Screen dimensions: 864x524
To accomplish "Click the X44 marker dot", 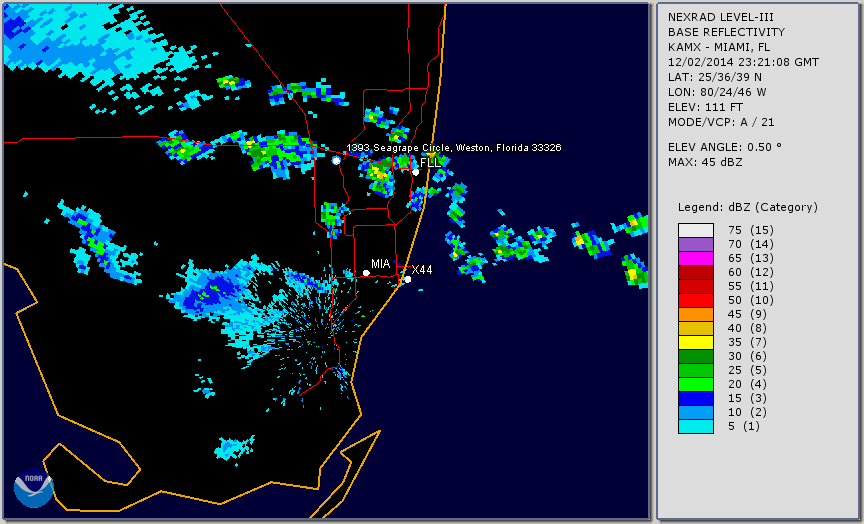I will pyautogui.click(x=408, y=279).
